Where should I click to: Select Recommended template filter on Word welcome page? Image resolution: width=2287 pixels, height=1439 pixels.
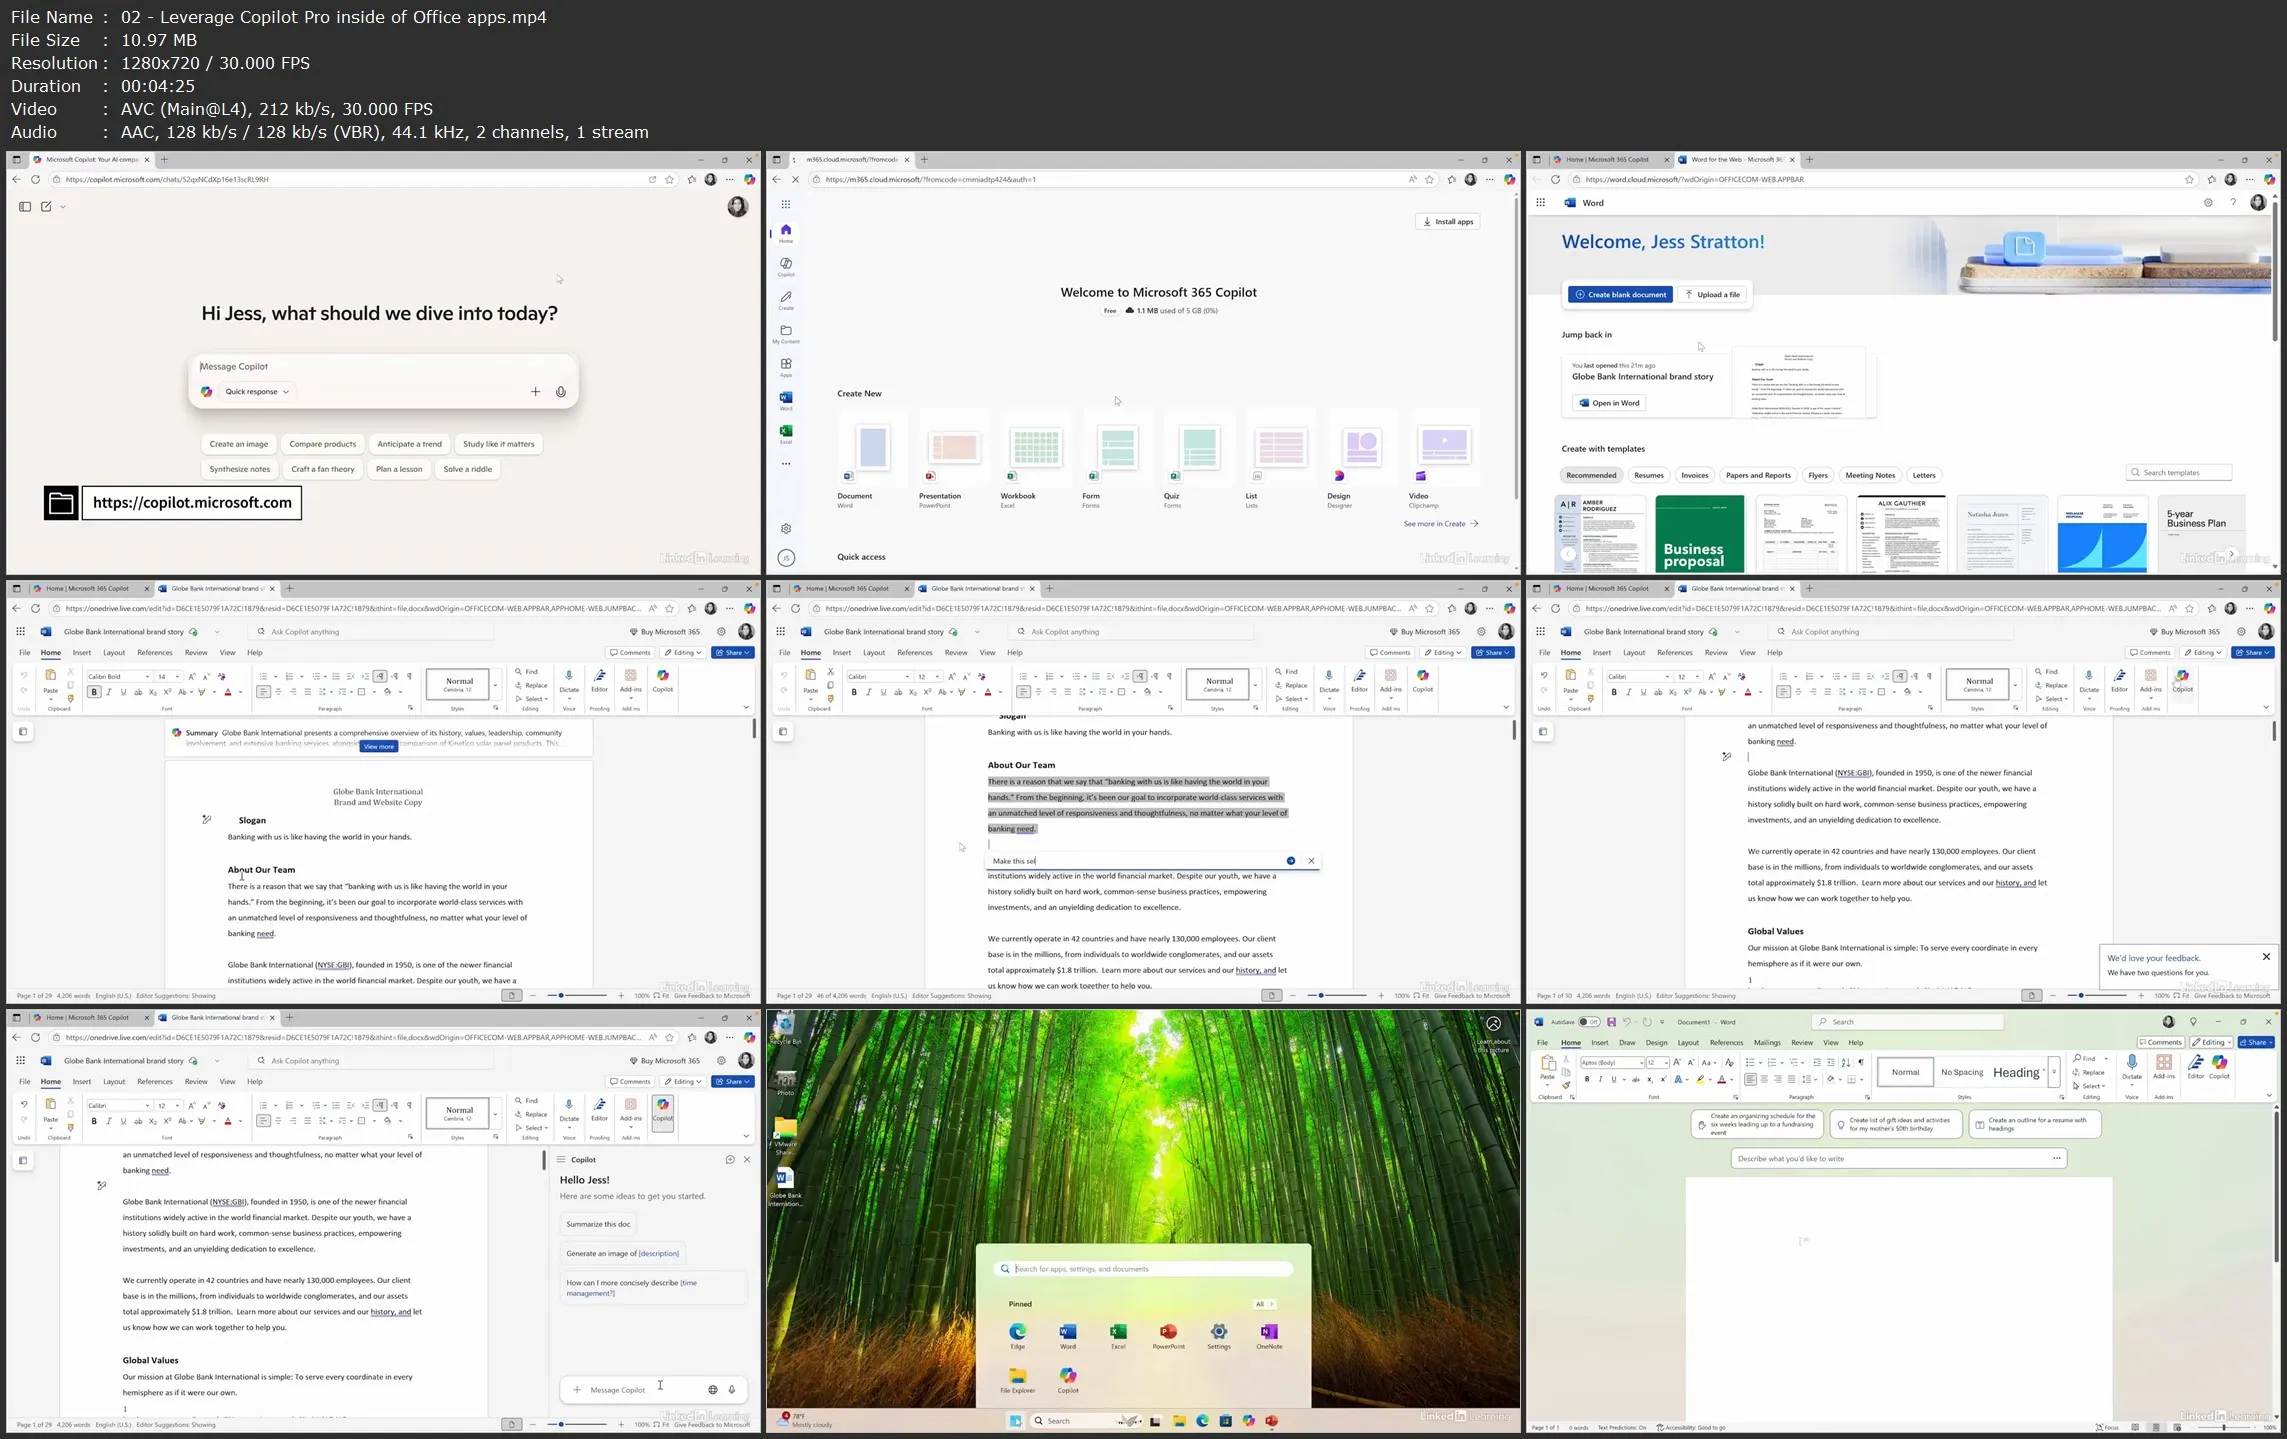(x=1591, y=476)
